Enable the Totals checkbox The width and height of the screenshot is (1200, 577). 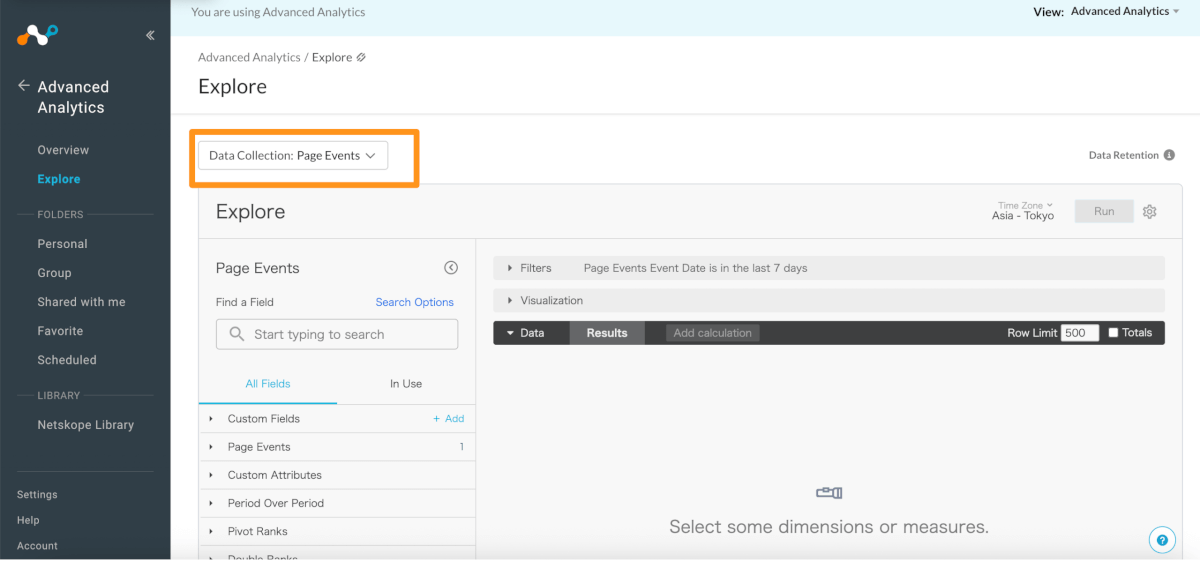[x=1113, y=333]
